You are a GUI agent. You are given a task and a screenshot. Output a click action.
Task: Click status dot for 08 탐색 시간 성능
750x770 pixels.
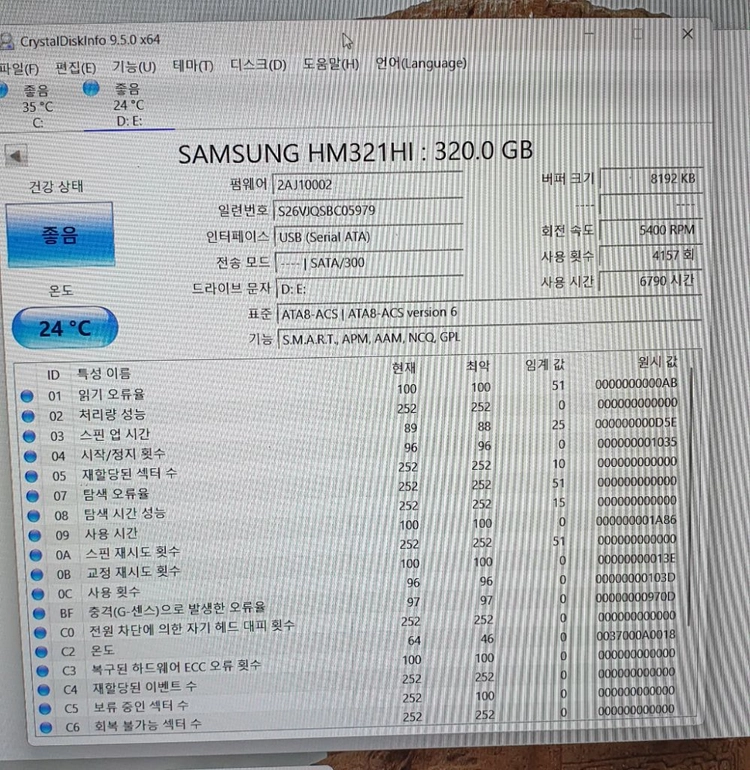click(33, 516)
